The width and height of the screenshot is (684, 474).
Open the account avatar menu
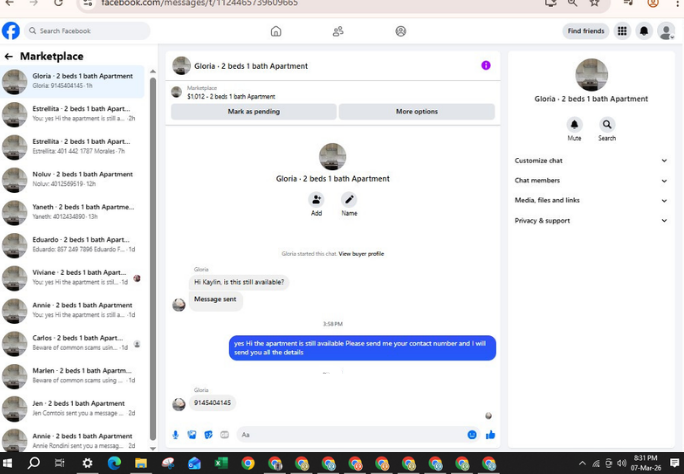coord(666,31)
